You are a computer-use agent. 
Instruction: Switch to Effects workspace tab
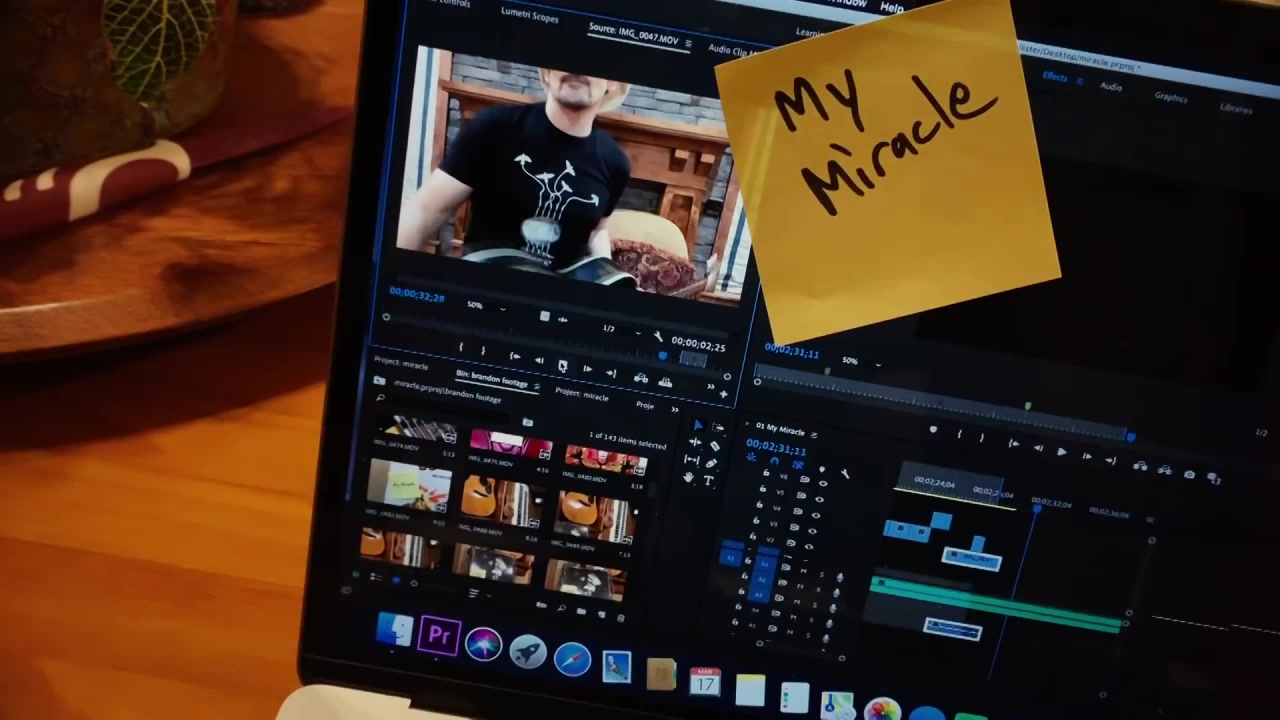(x=1055, y=77)
